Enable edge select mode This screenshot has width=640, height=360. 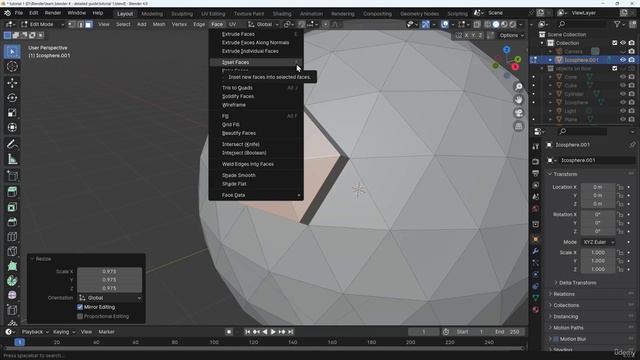pyautogui.click(x=80, y=24)
